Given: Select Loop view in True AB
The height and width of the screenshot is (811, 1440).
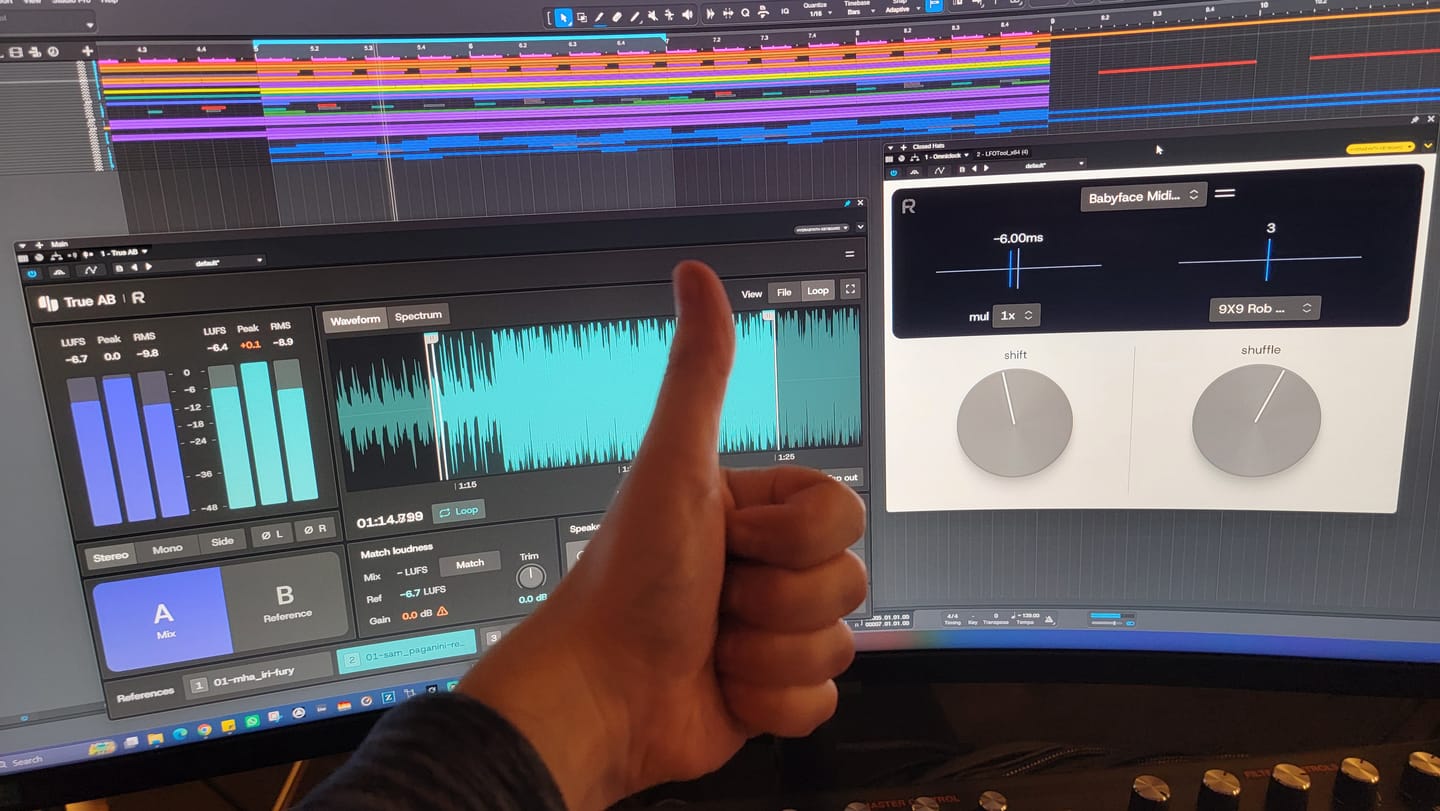Looking at the screenshot, I should pos(818,291).
